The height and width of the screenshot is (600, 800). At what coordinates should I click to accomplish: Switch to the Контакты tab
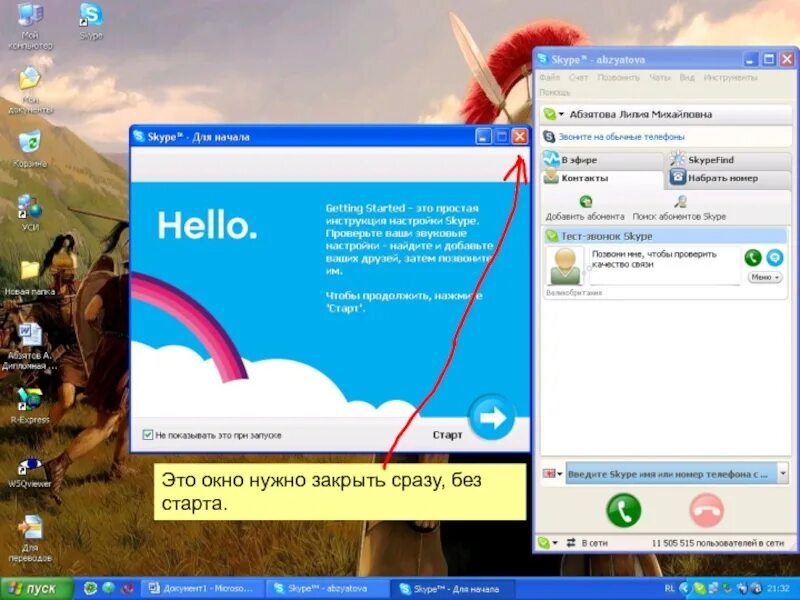(x=602, y=178)
